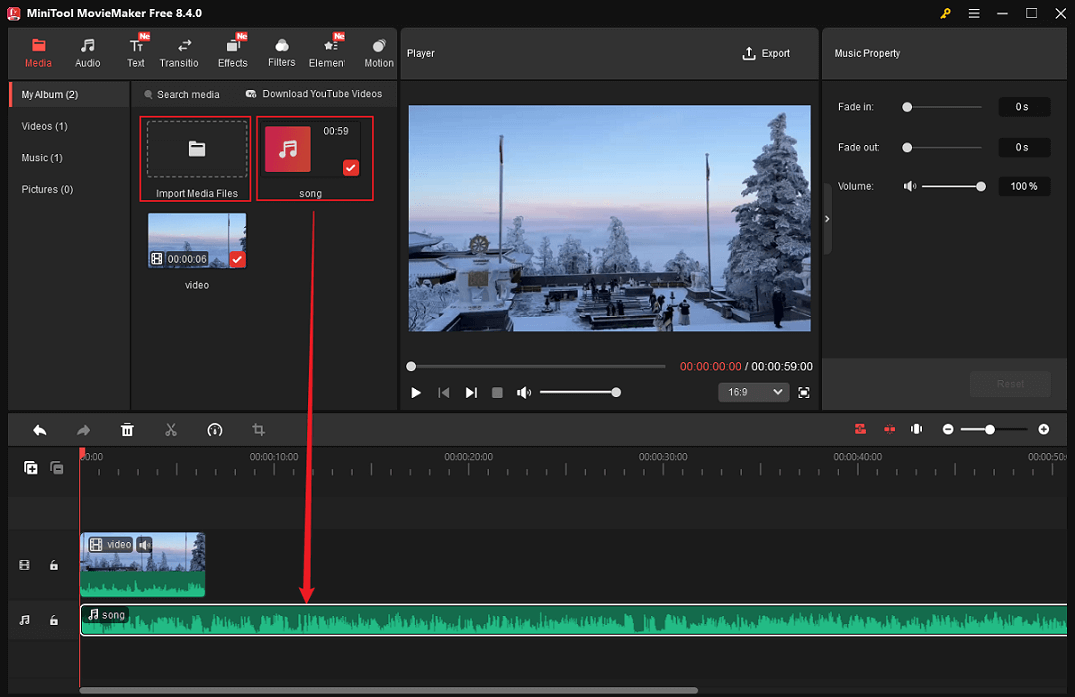
Task: Click the Split scissors tool on timeline toolbar
Action: click(171, 429)
